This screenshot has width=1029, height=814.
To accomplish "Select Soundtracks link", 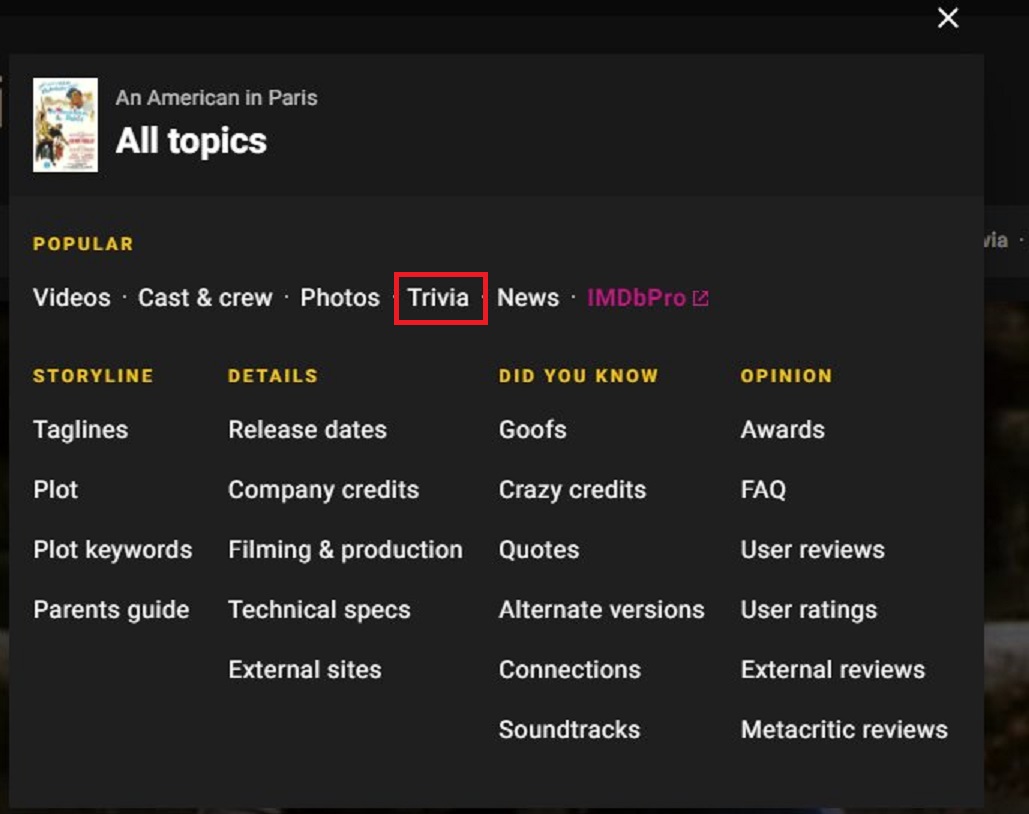I will pos(569,730).
